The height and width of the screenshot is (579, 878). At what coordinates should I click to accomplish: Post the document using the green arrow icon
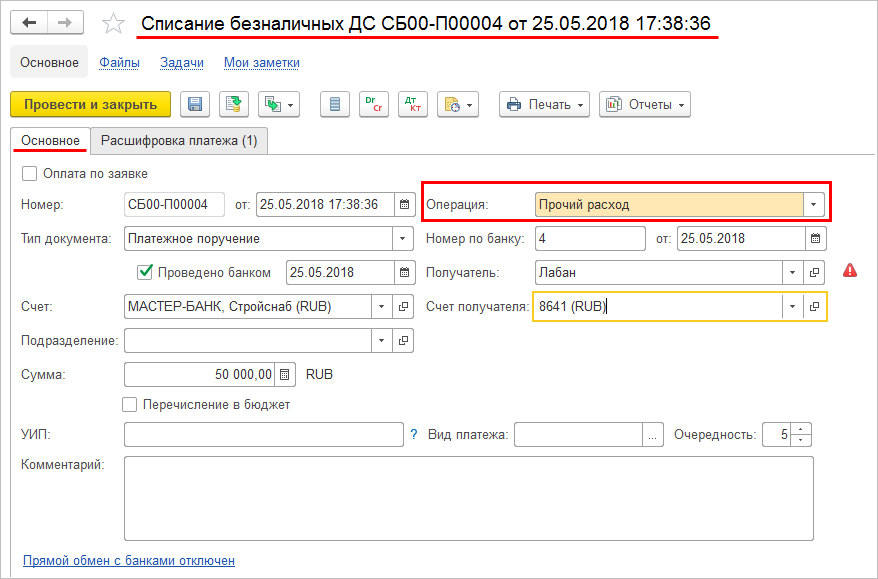(x=233, y=105)
